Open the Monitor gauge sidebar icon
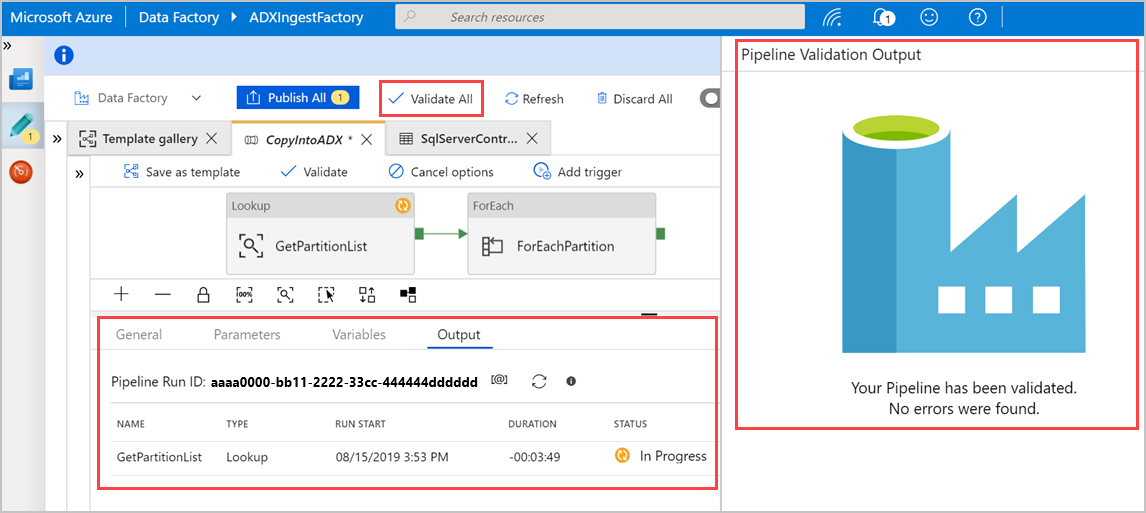 coord(21,172)
